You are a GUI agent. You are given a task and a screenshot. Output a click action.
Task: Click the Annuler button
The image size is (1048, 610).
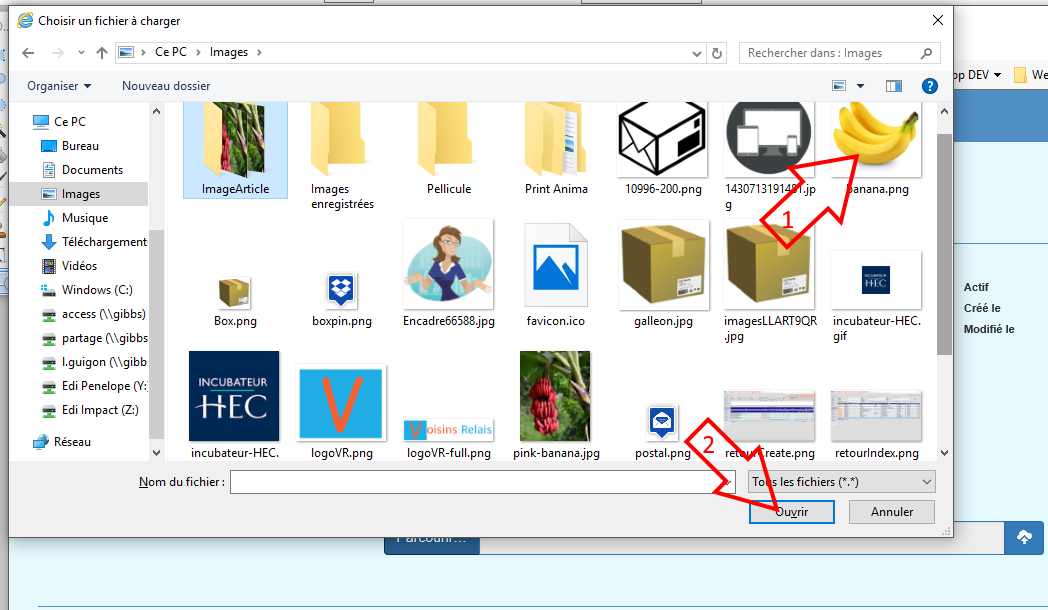[x=891, y=512]
